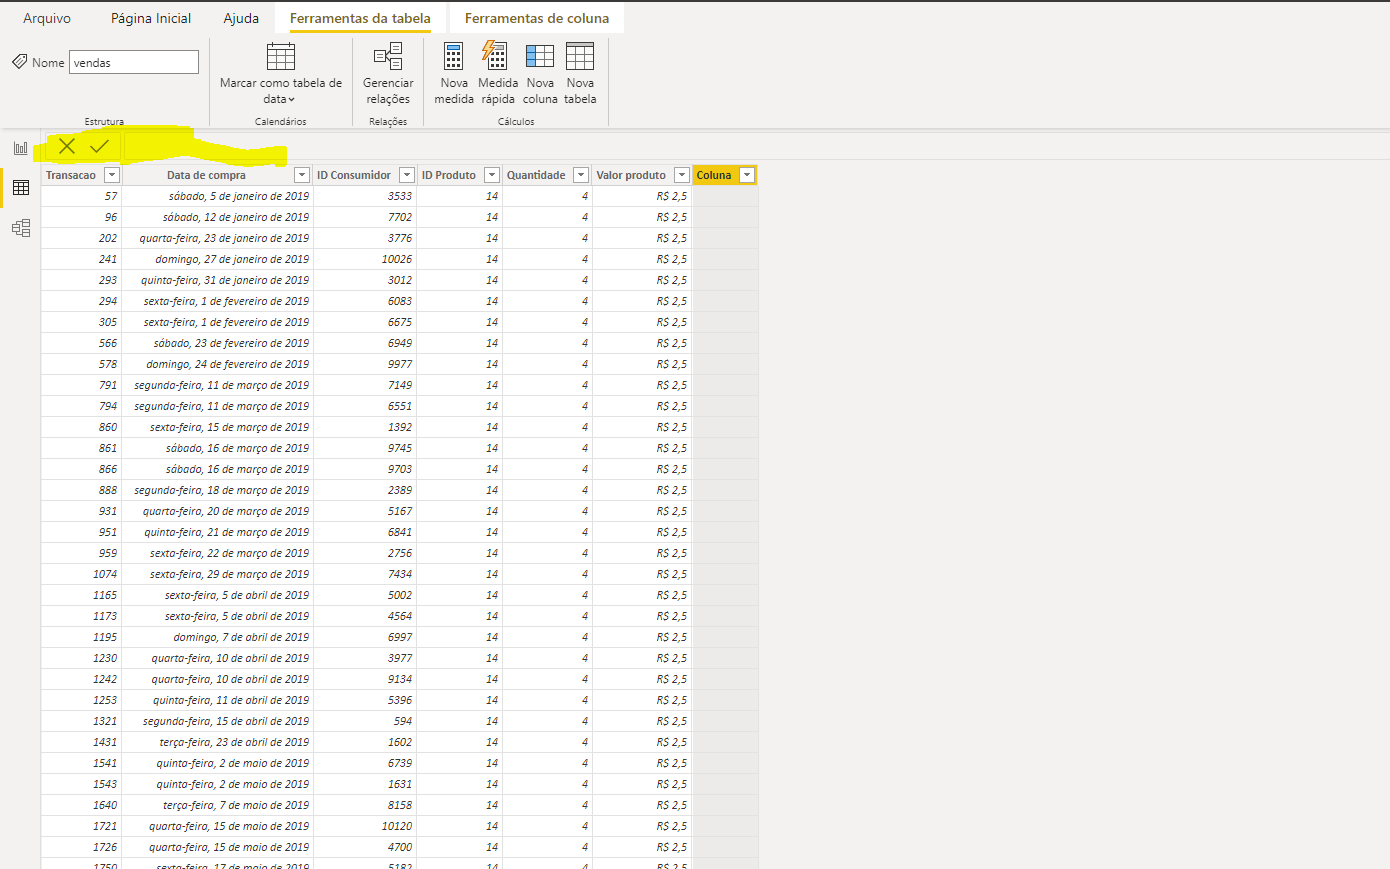
Task: Click the Nova tabela icon
Action: [580, 56]
